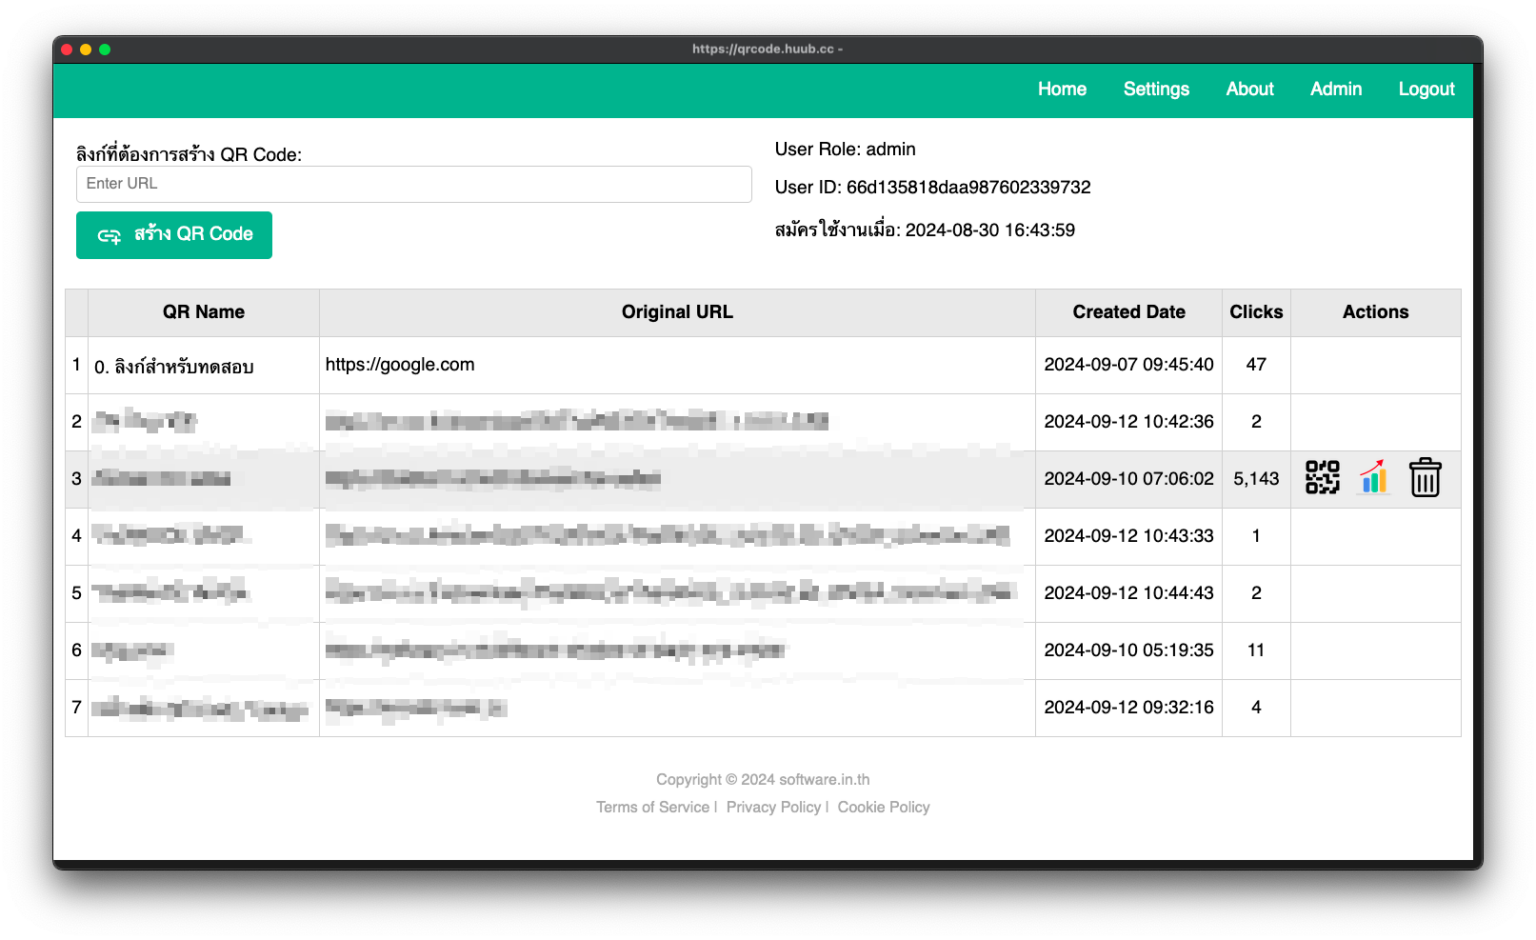Image resolution: width=1536 pixels, height=940 pixels.
Task: Open the About page
Action: 1249,89
